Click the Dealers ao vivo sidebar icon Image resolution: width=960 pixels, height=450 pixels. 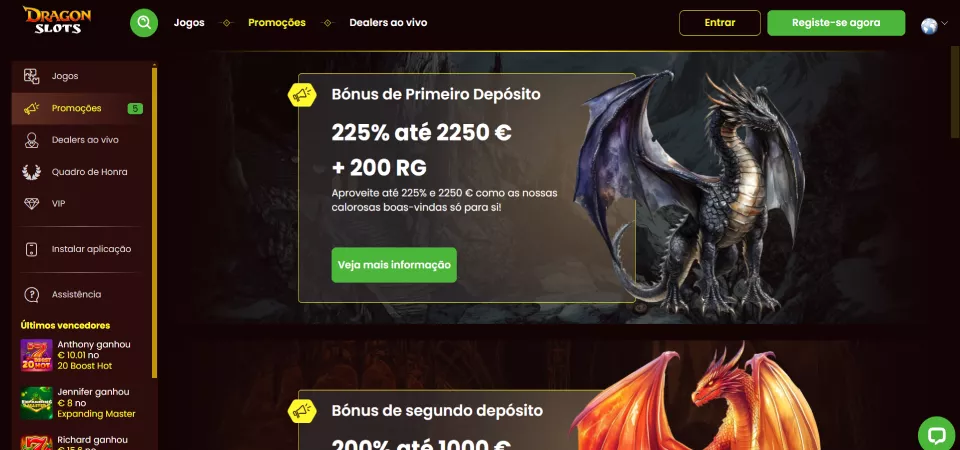31,140
